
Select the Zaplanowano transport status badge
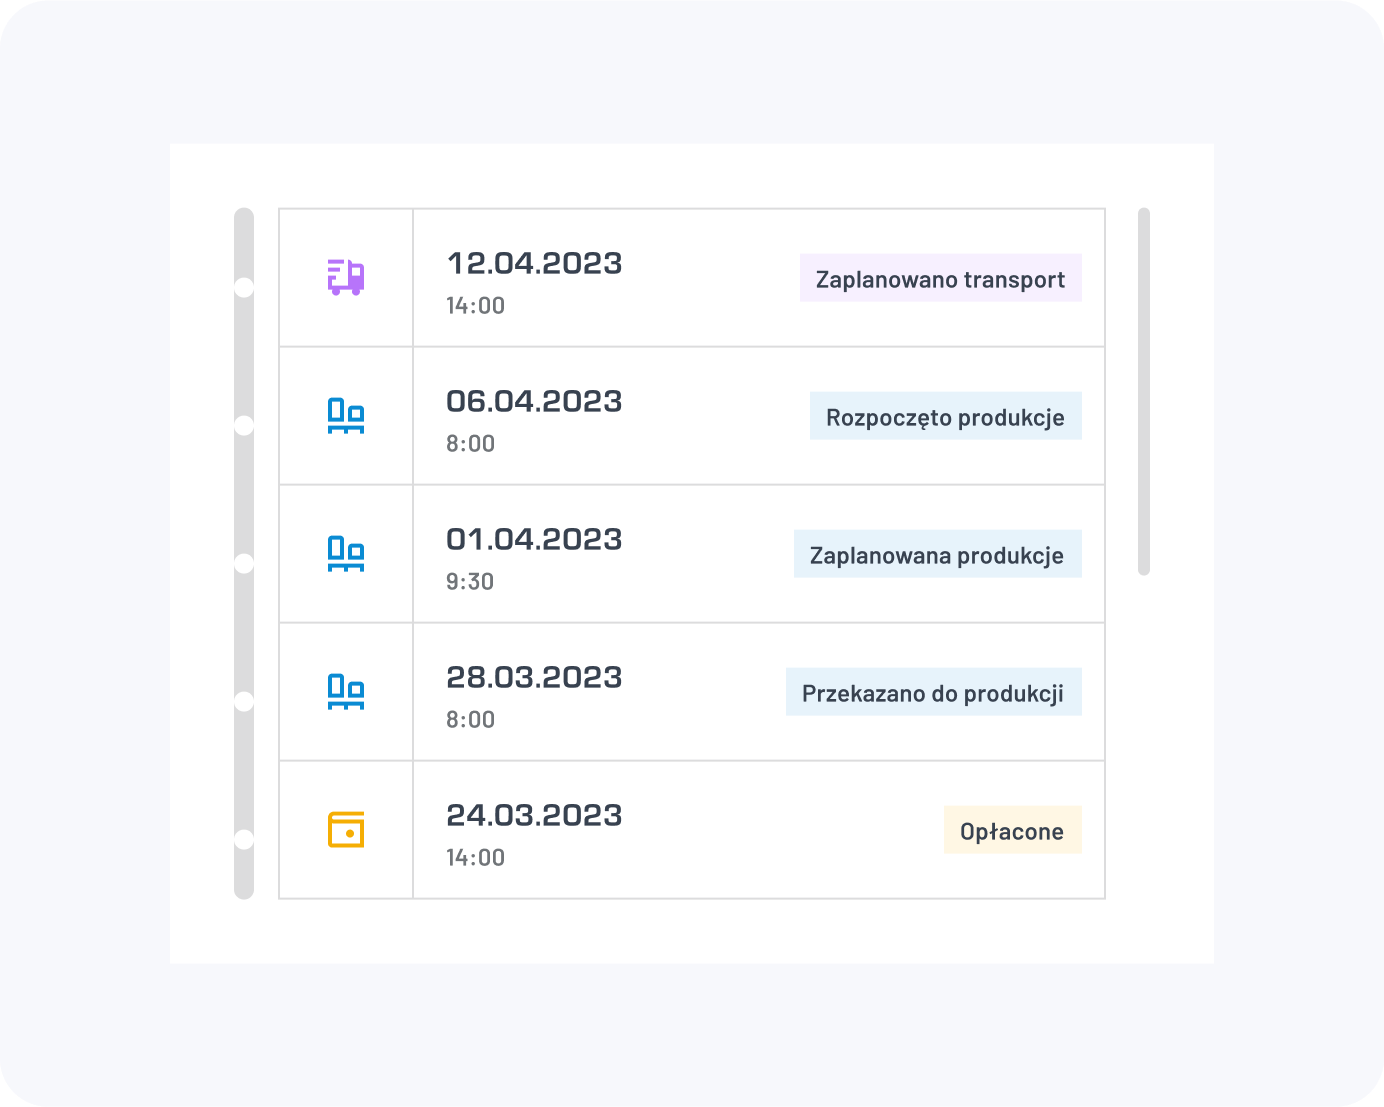coord(940,278)
